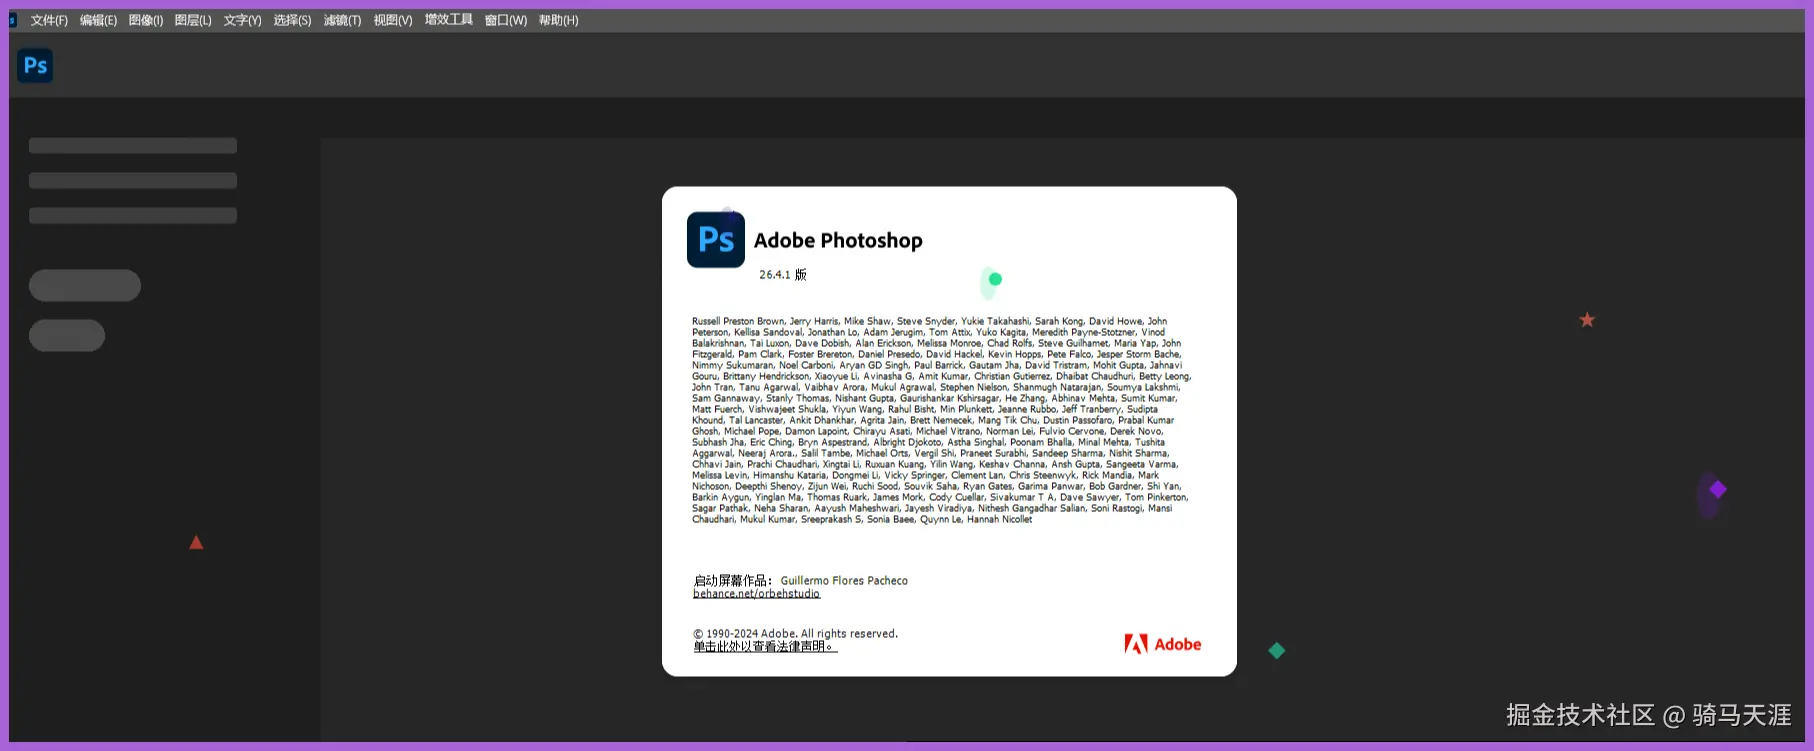1814x751 pixels.
Task: Open the 文件(F) menu
Action: tap(49, 20)
